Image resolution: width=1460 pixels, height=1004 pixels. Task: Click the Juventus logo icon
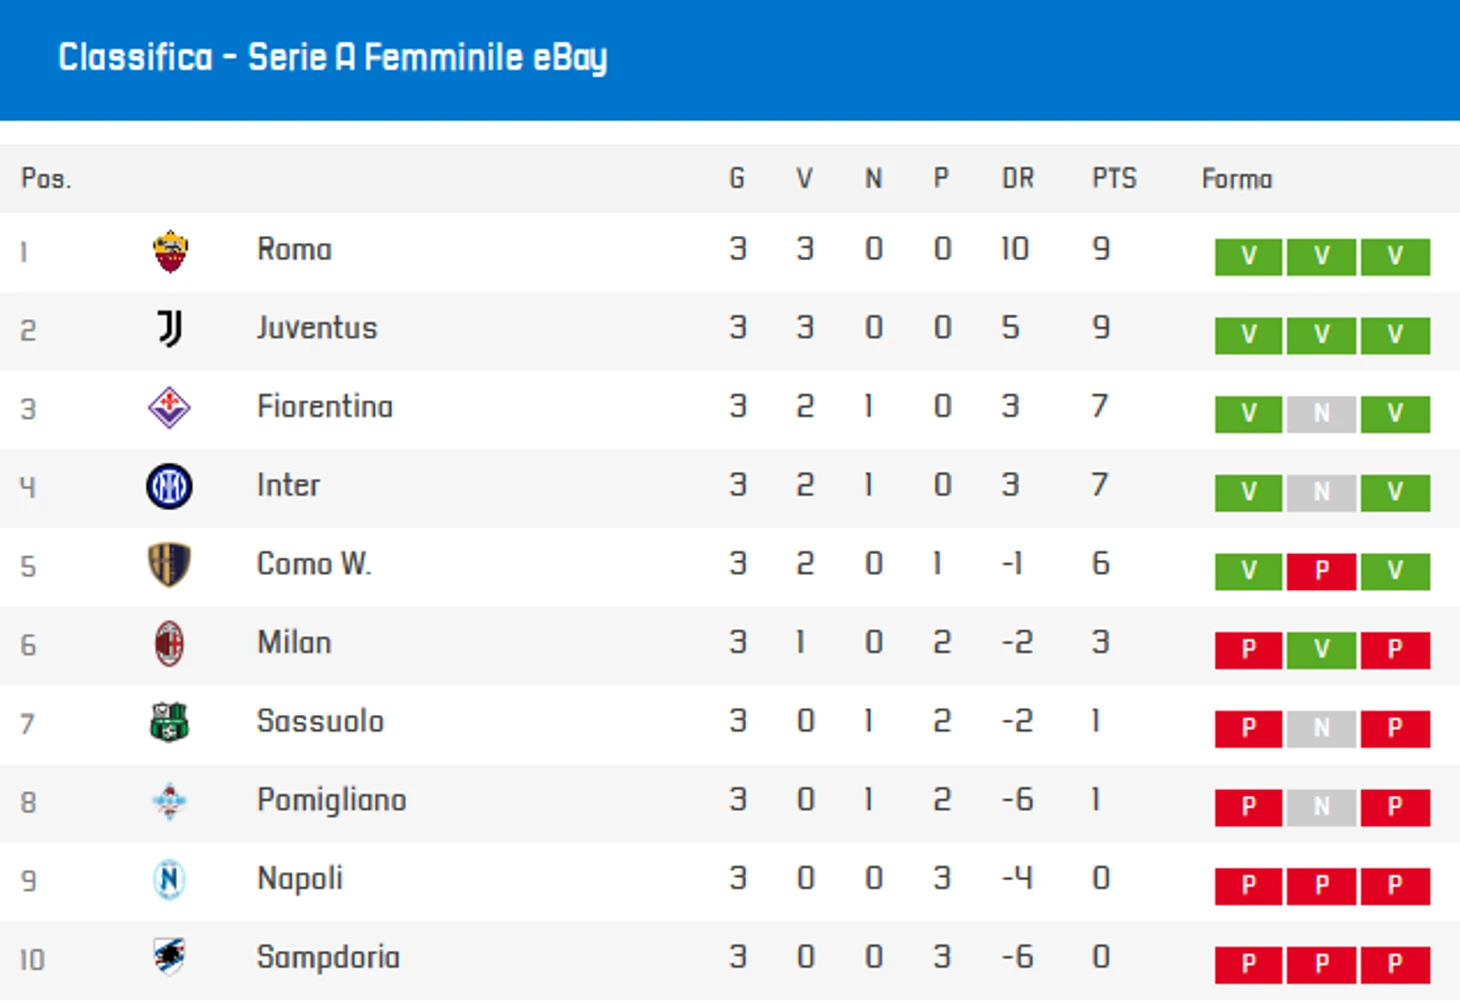click(170, 329)
